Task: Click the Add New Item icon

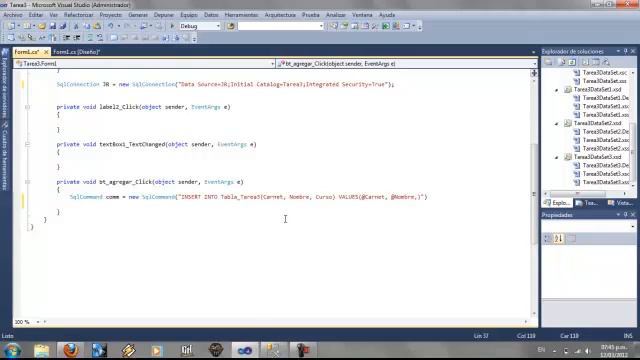Action: point(27,26)
